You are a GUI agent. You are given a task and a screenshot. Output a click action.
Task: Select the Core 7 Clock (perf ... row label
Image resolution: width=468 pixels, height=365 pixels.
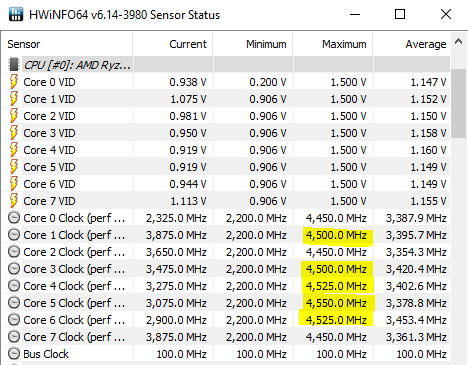74,337
